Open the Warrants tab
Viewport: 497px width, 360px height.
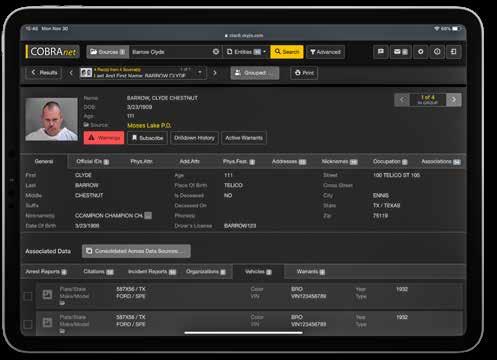310,272
